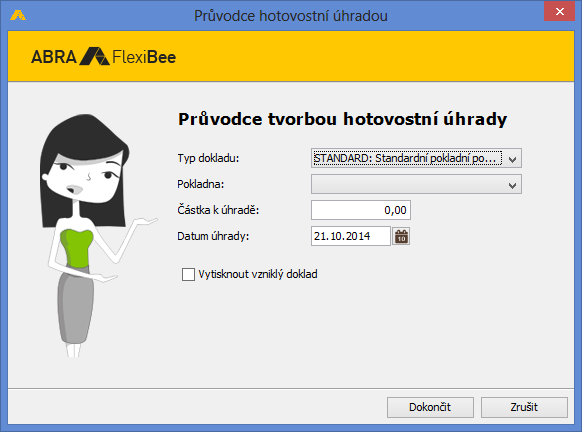Click Dokončit to finish the wizard
Screen dimensions: 582x432
(x=430, y=407)
